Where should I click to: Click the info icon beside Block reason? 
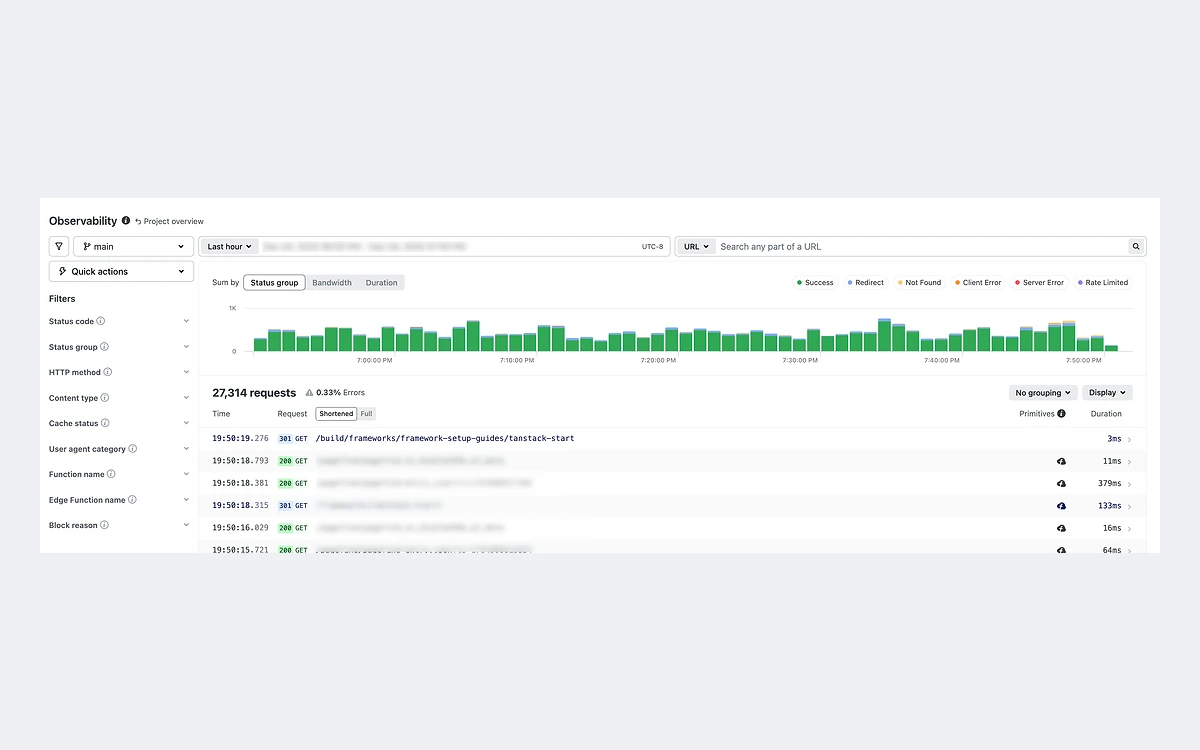pos(105,525)
